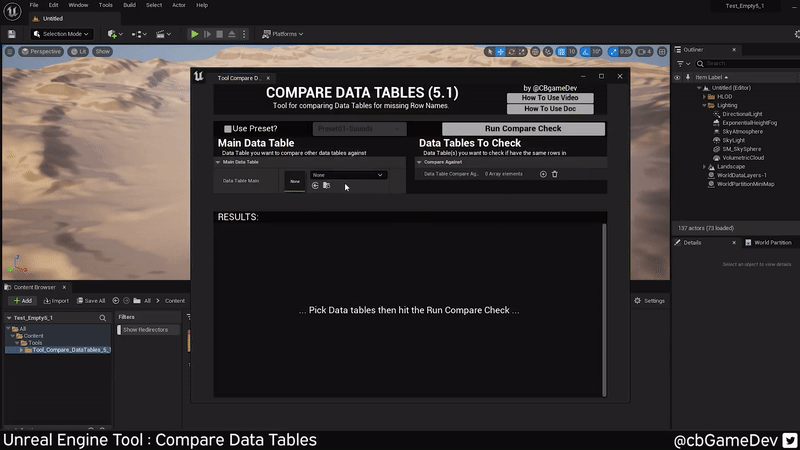Click the Play level button
Viewport: 800px width, 450px height.
click(x=195, y=34)
